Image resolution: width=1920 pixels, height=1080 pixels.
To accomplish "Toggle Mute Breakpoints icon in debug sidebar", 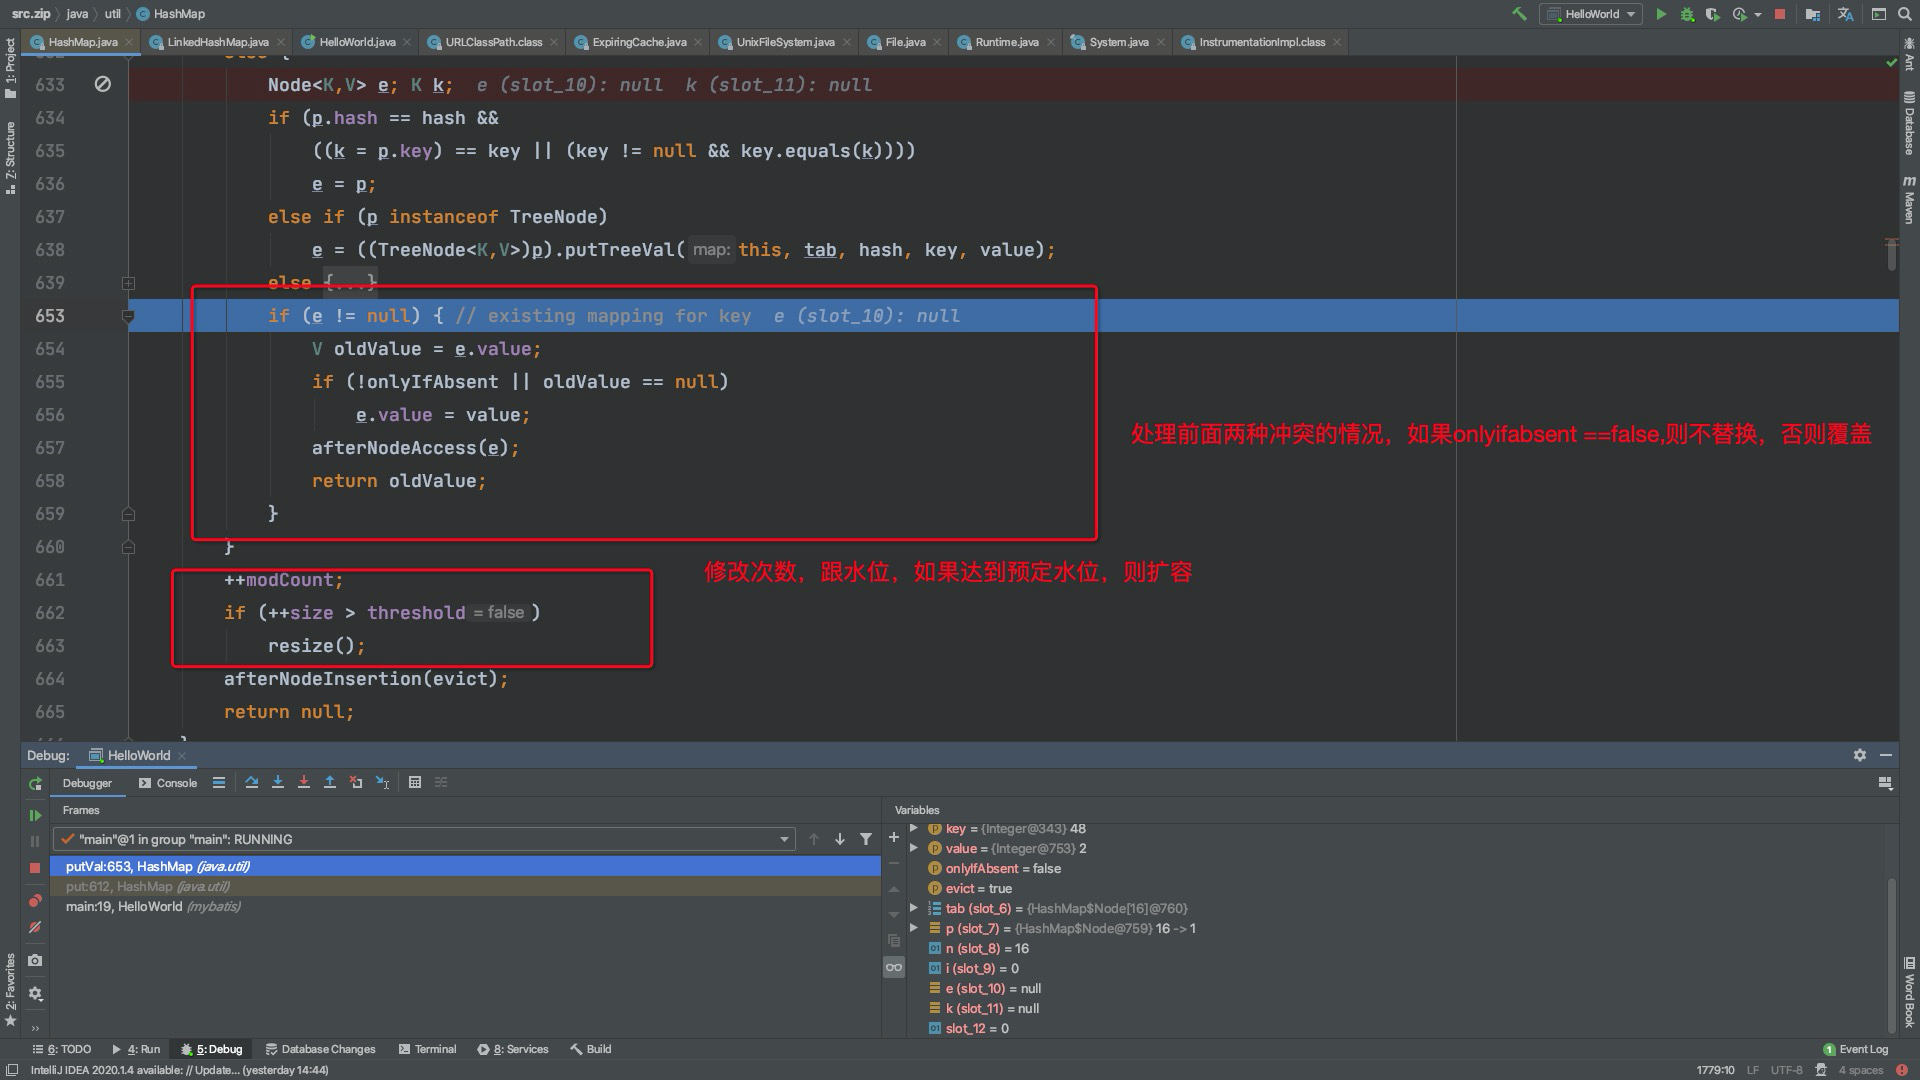I will point(35,927).
